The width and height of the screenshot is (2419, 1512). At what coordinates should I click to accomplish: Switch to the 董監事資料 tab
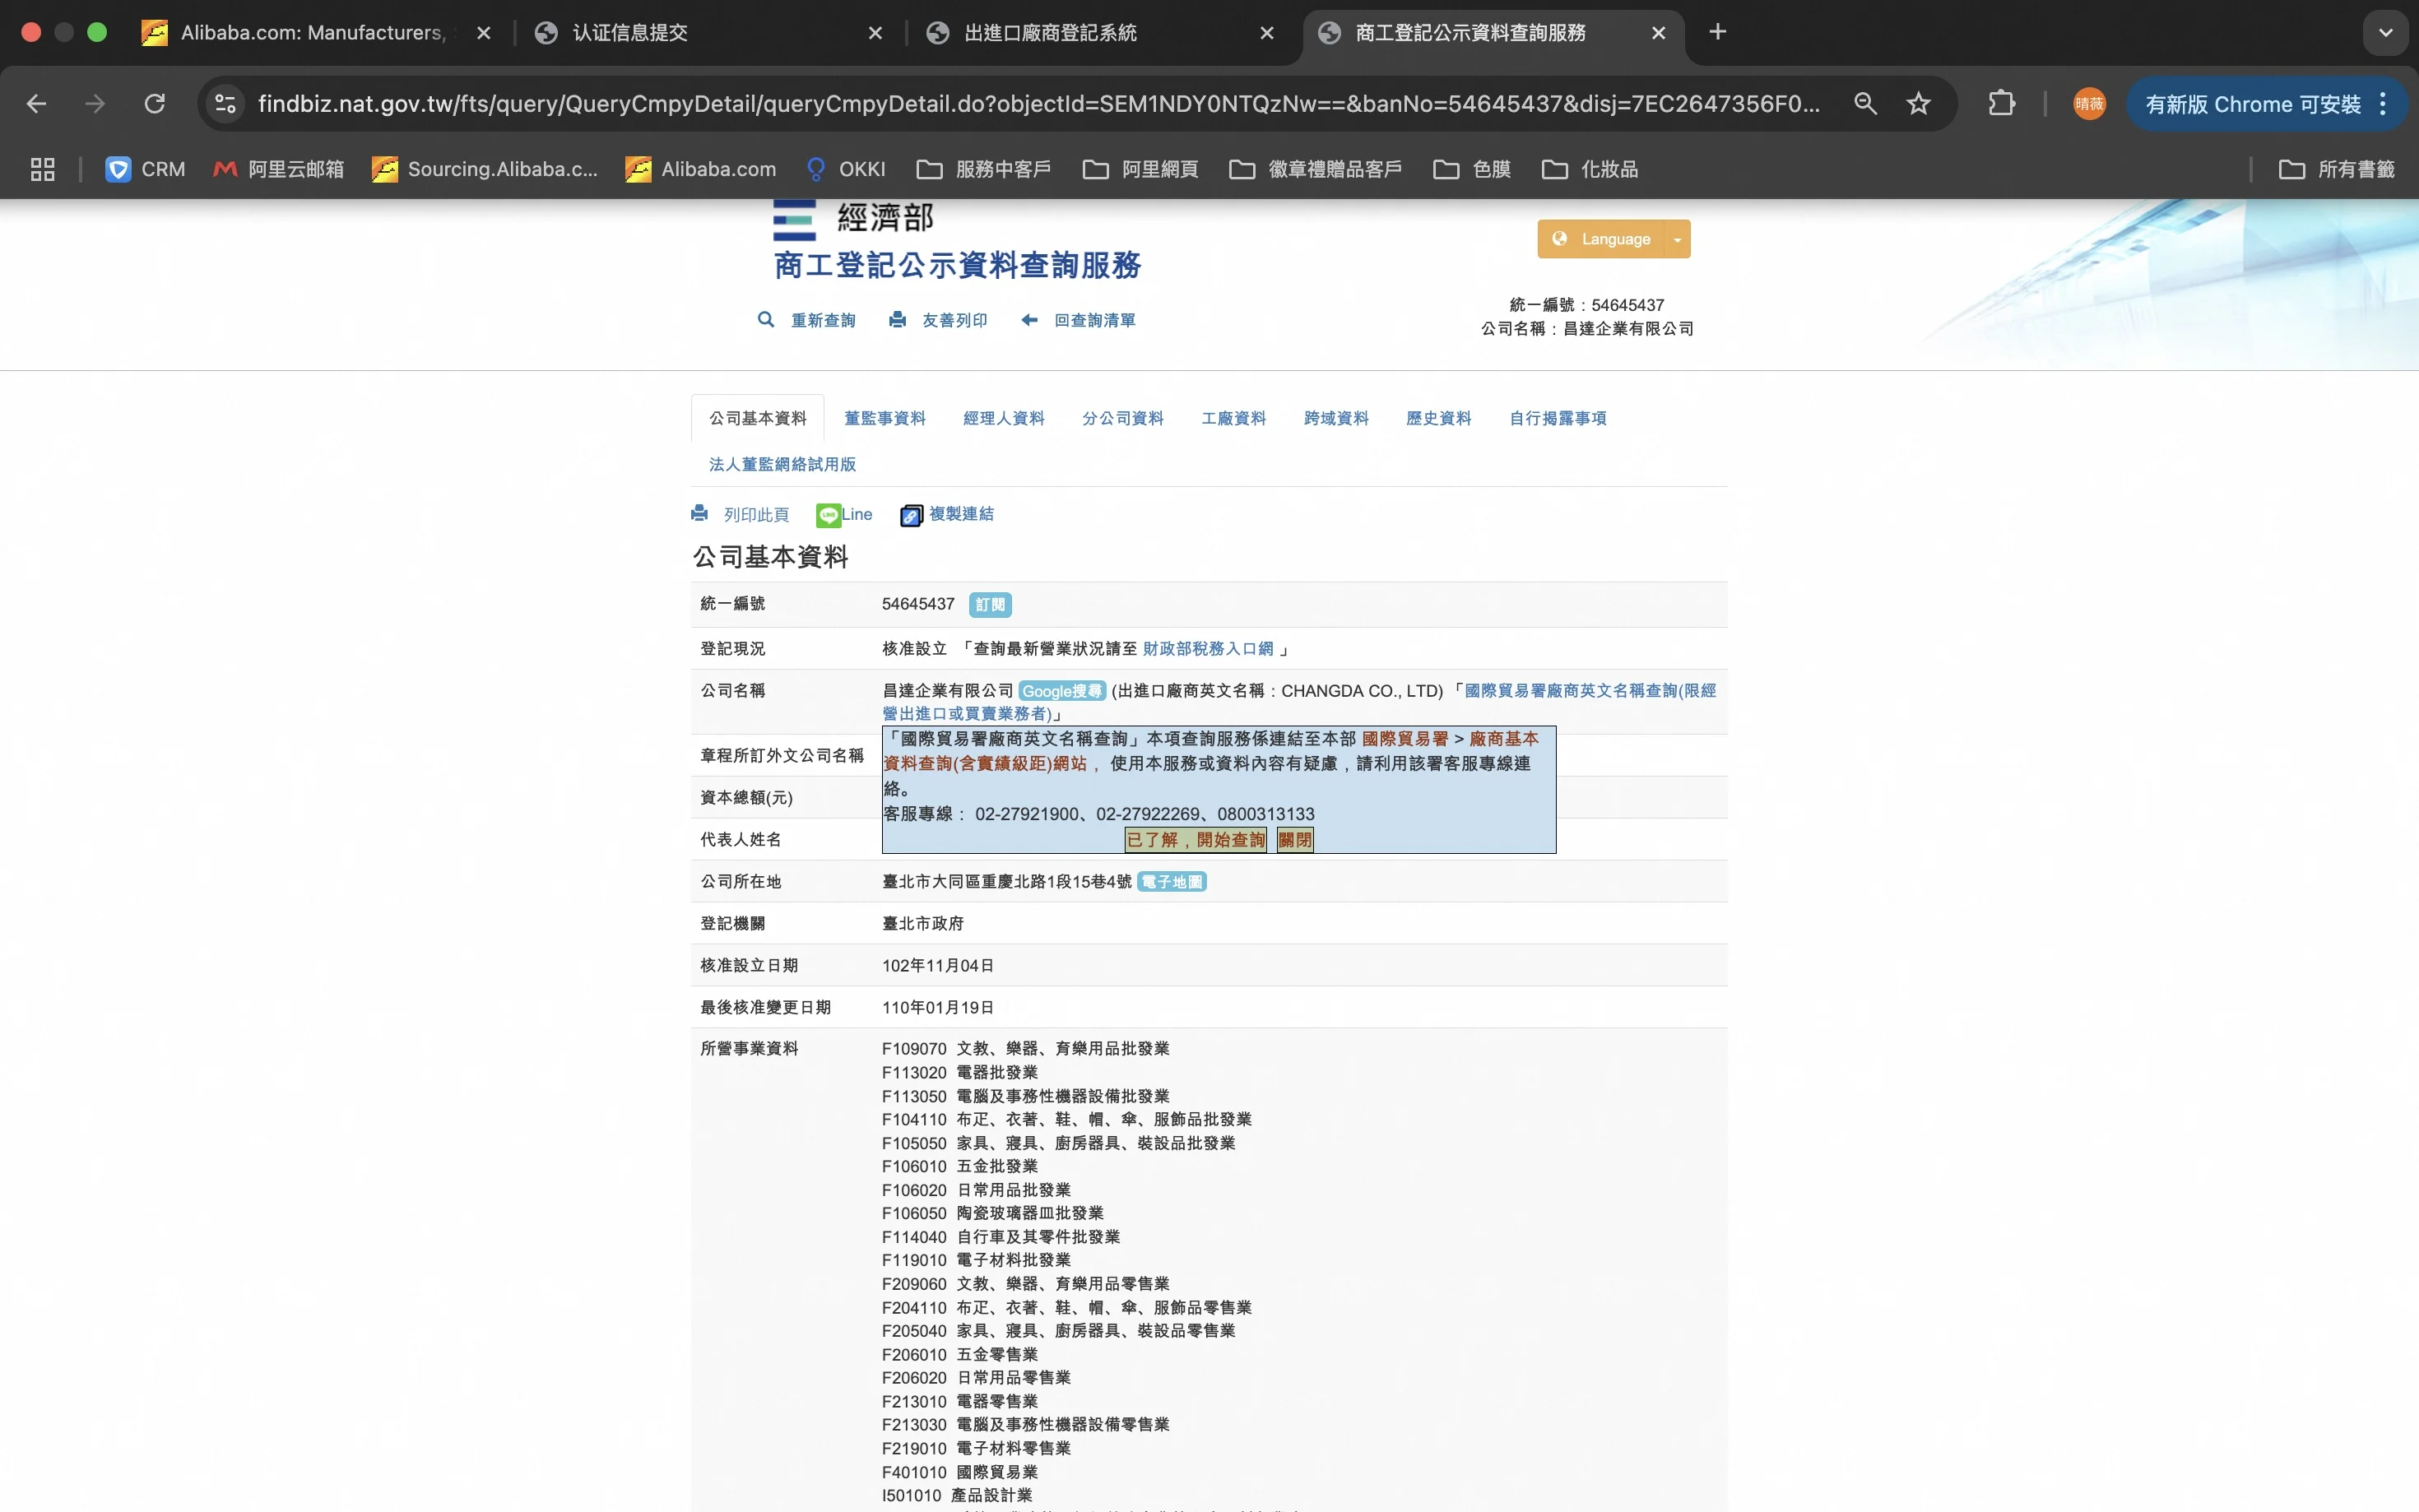[884, 418]
